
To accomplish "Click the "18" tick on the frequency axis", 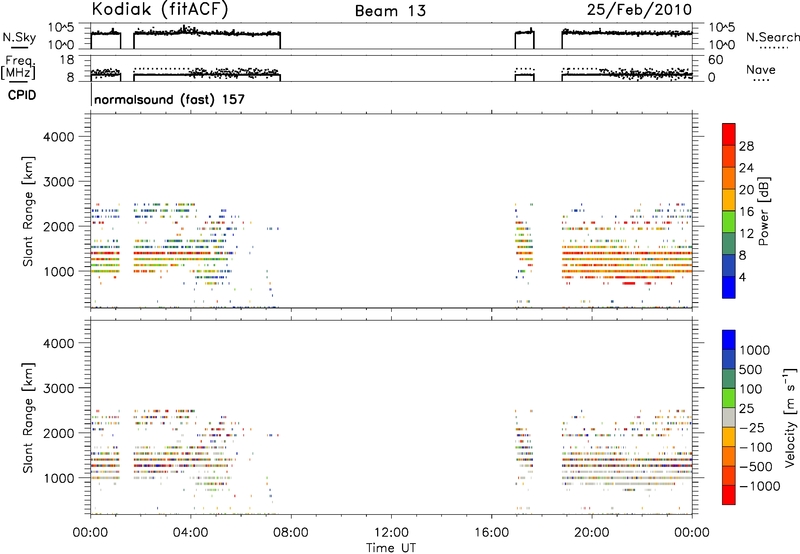I will click(x=66, y=60).
